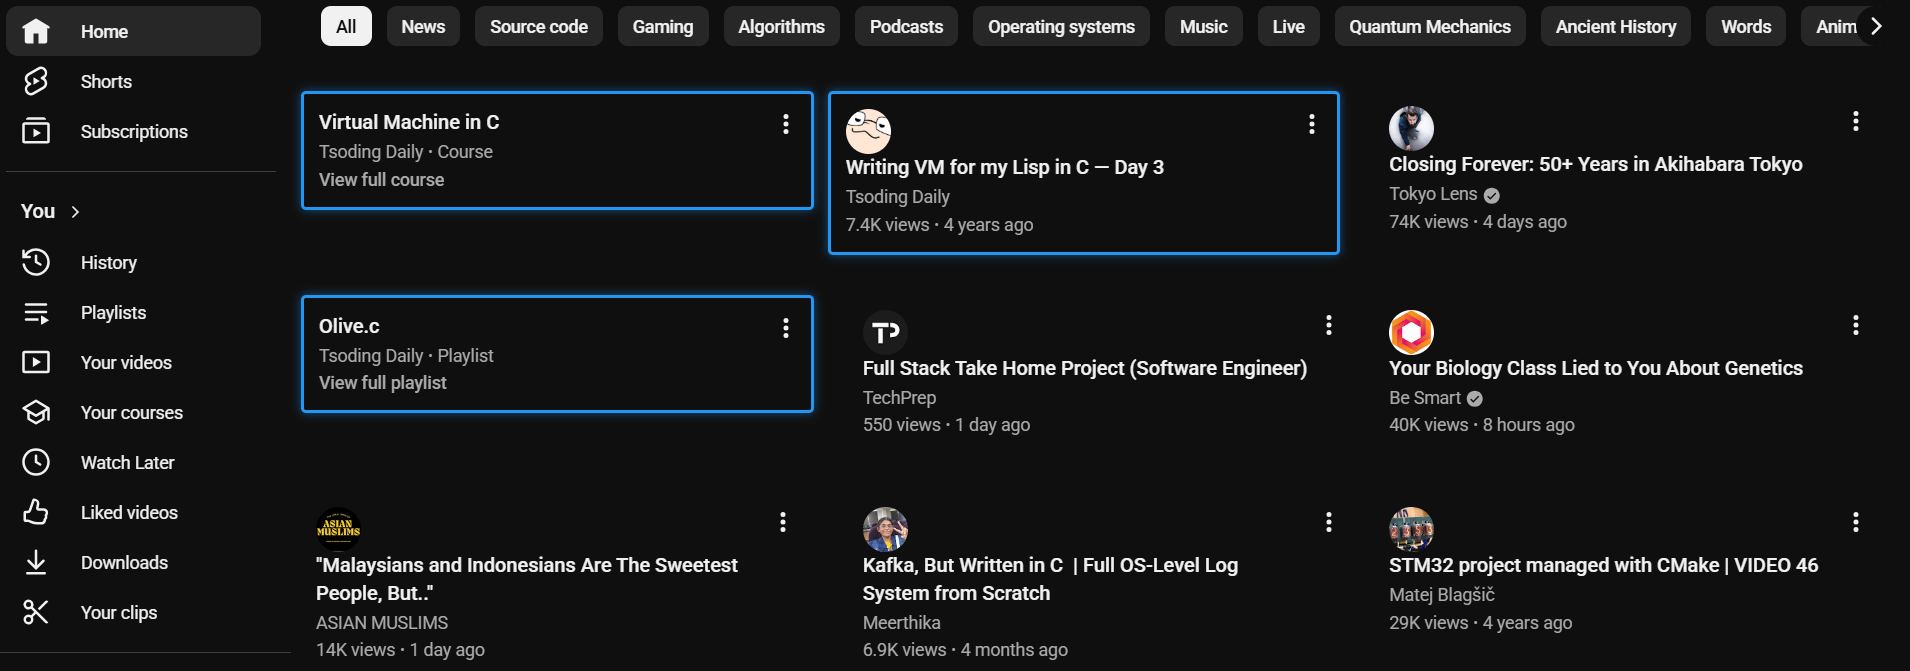Open the Downloads arrow icon

pos(36,562)
